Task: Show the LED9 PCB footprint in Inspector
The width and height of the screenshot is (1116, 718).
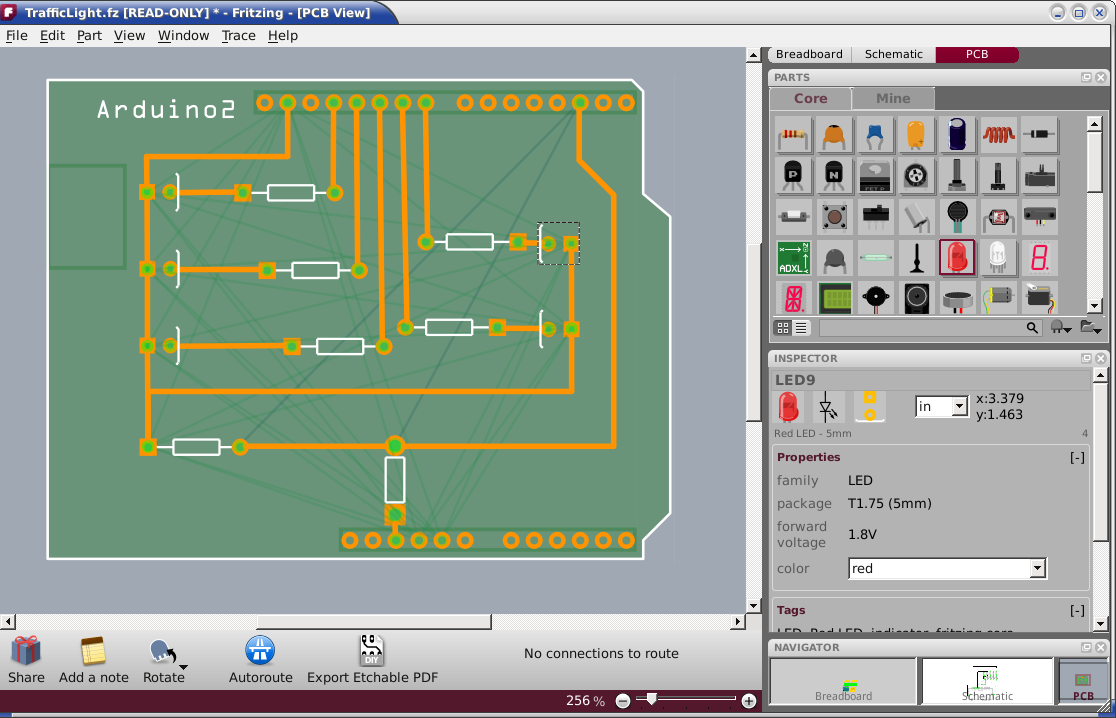Action: pos(870,407)
